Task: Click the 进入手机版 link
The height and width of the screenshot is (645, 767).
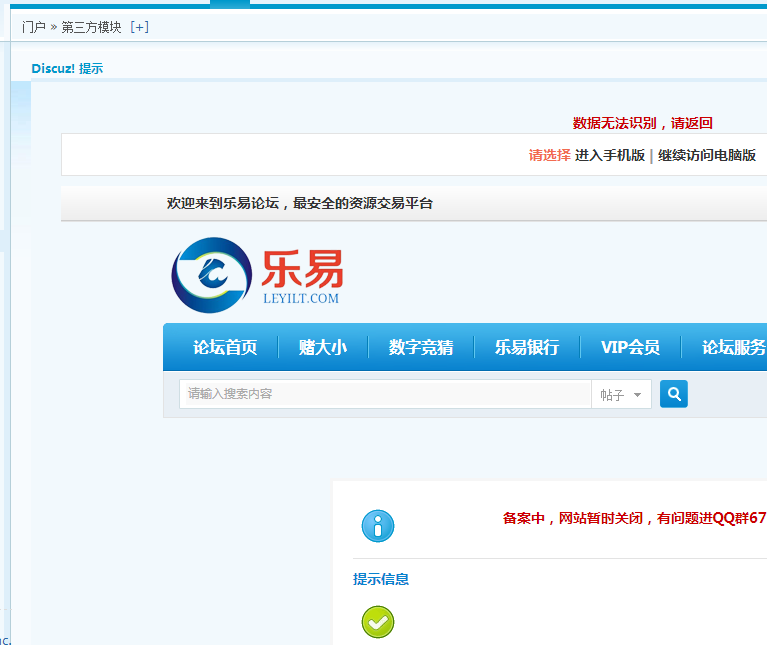Action: coord(609,156)
